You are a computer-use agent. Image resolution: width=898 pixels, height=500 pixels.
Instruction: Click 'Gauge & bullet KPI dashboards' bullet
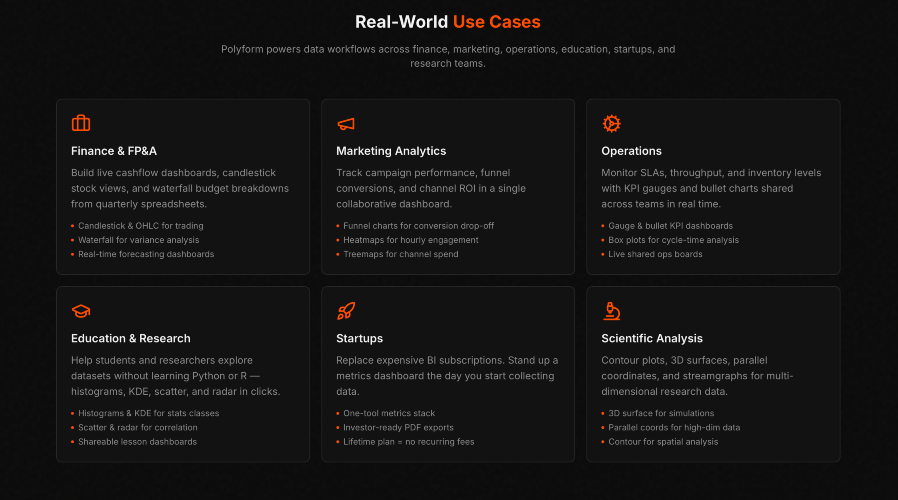coord(671,226)
